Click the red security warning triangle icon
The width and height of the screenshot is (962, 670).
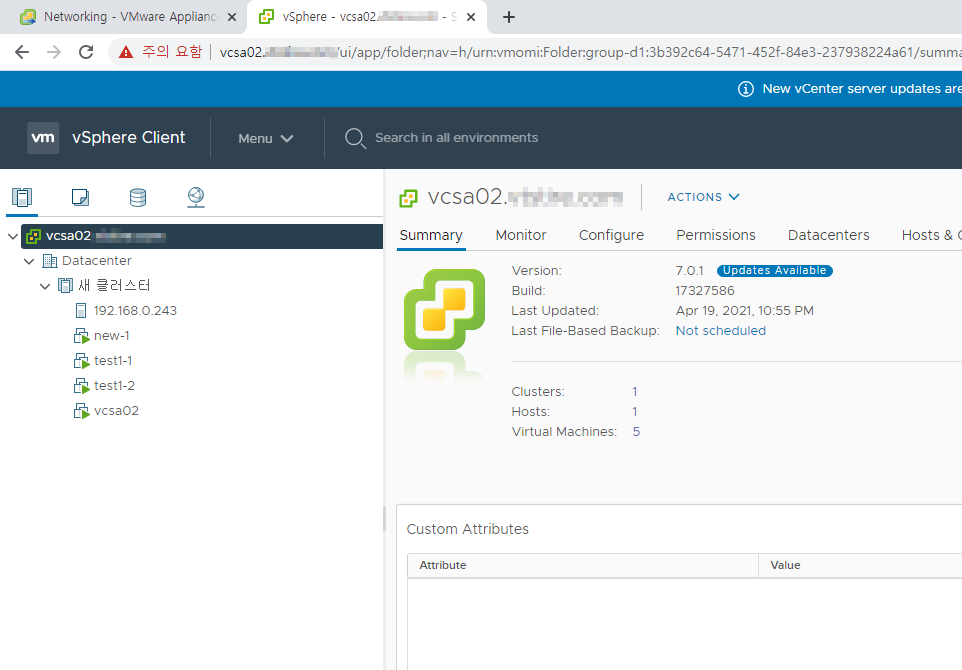pyautogui.click(x=126, y=52)
